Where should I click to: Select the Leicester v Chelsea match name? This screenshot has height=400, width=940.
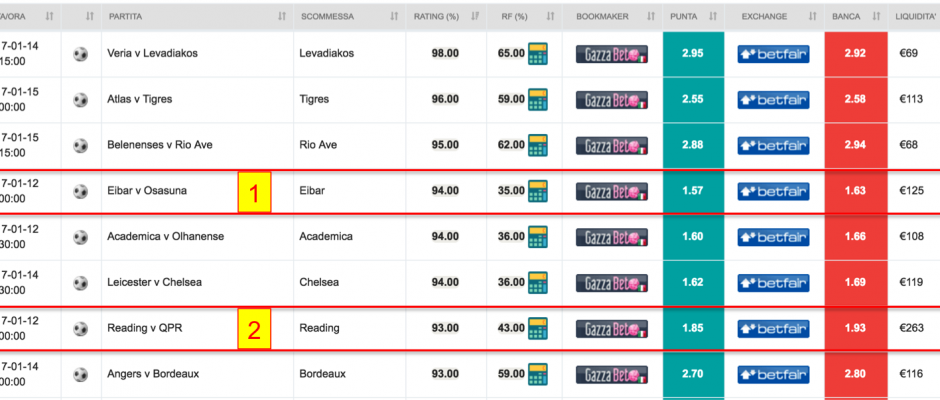[152, 283]
